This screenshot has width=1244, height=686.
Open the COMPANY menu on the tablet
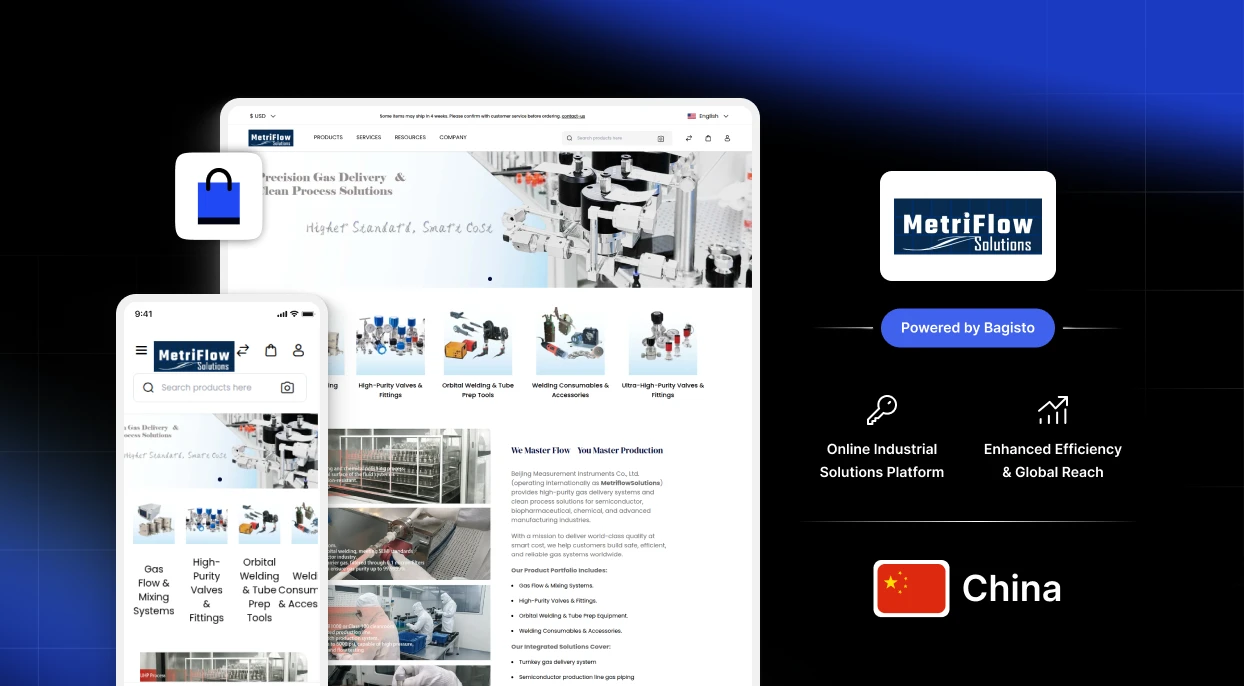(x=453, y=137)
